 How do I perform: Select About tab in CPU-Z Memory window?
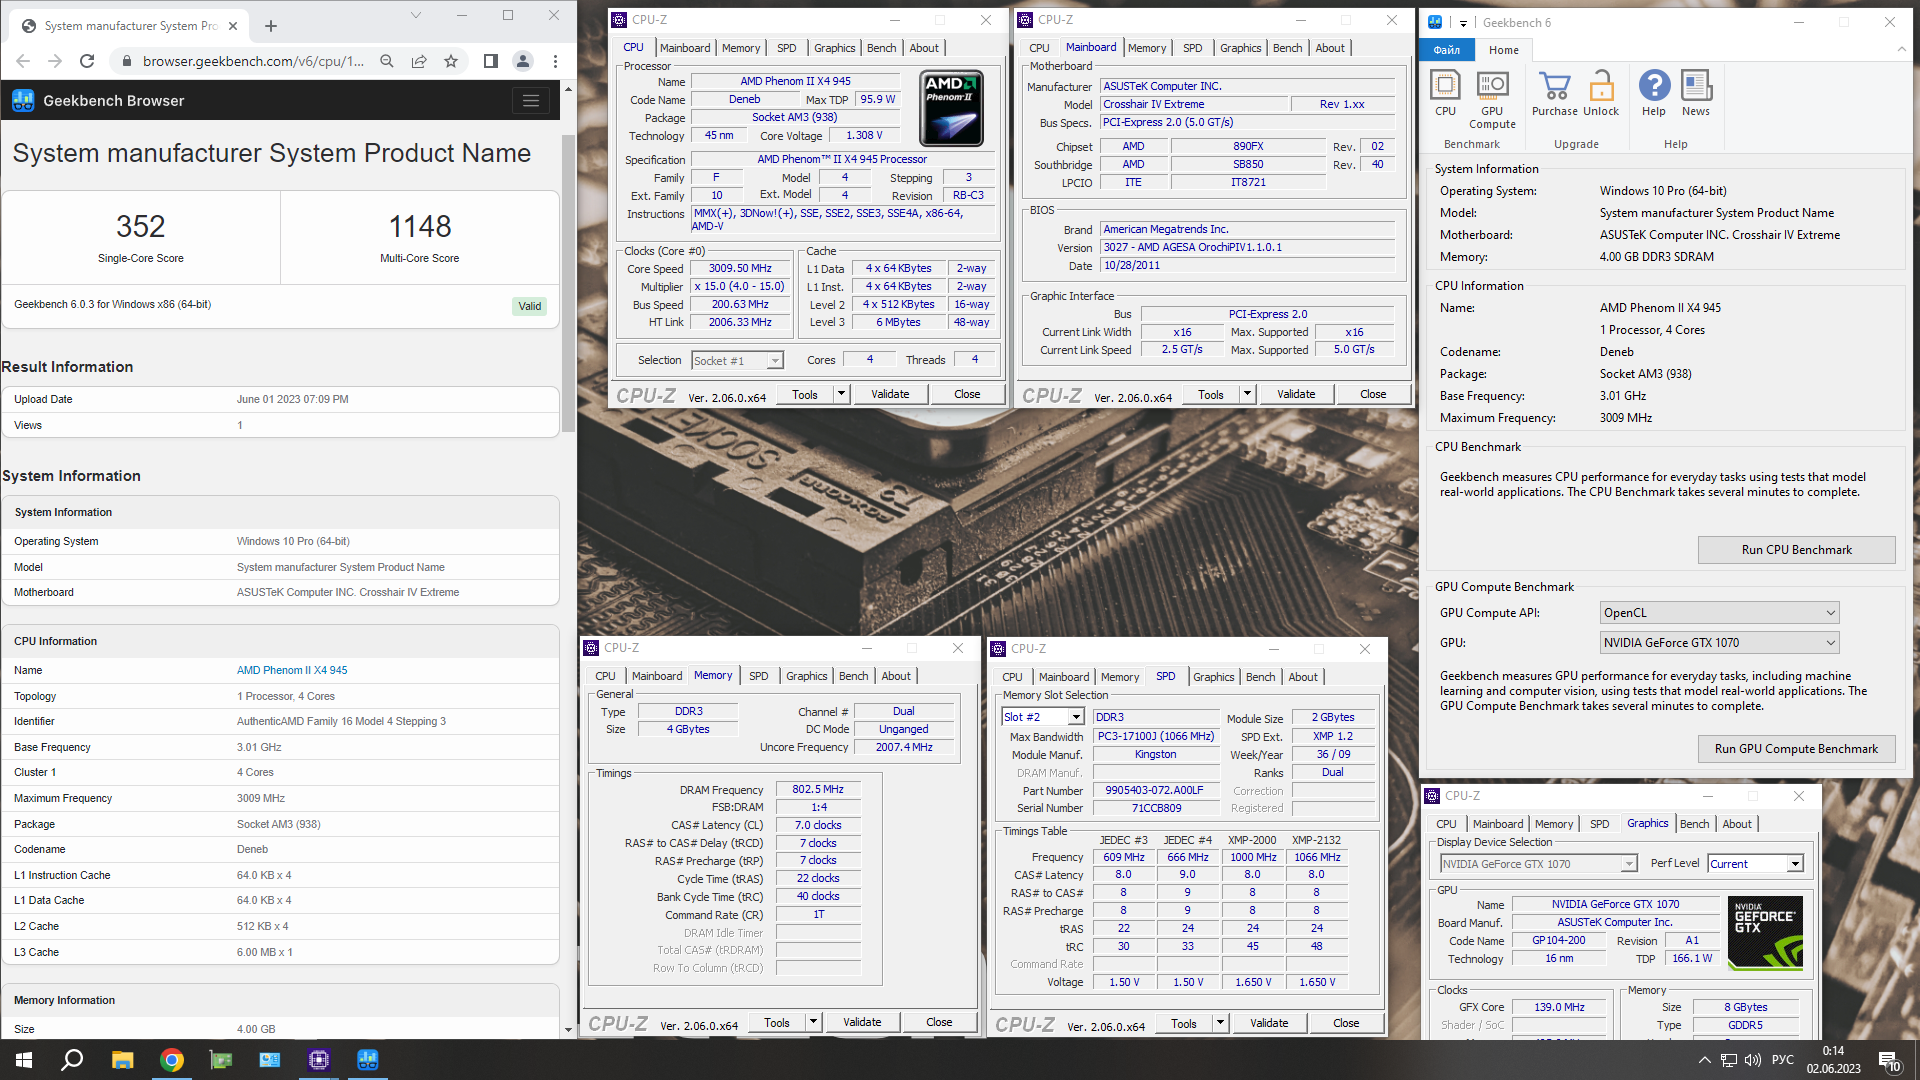896,676
